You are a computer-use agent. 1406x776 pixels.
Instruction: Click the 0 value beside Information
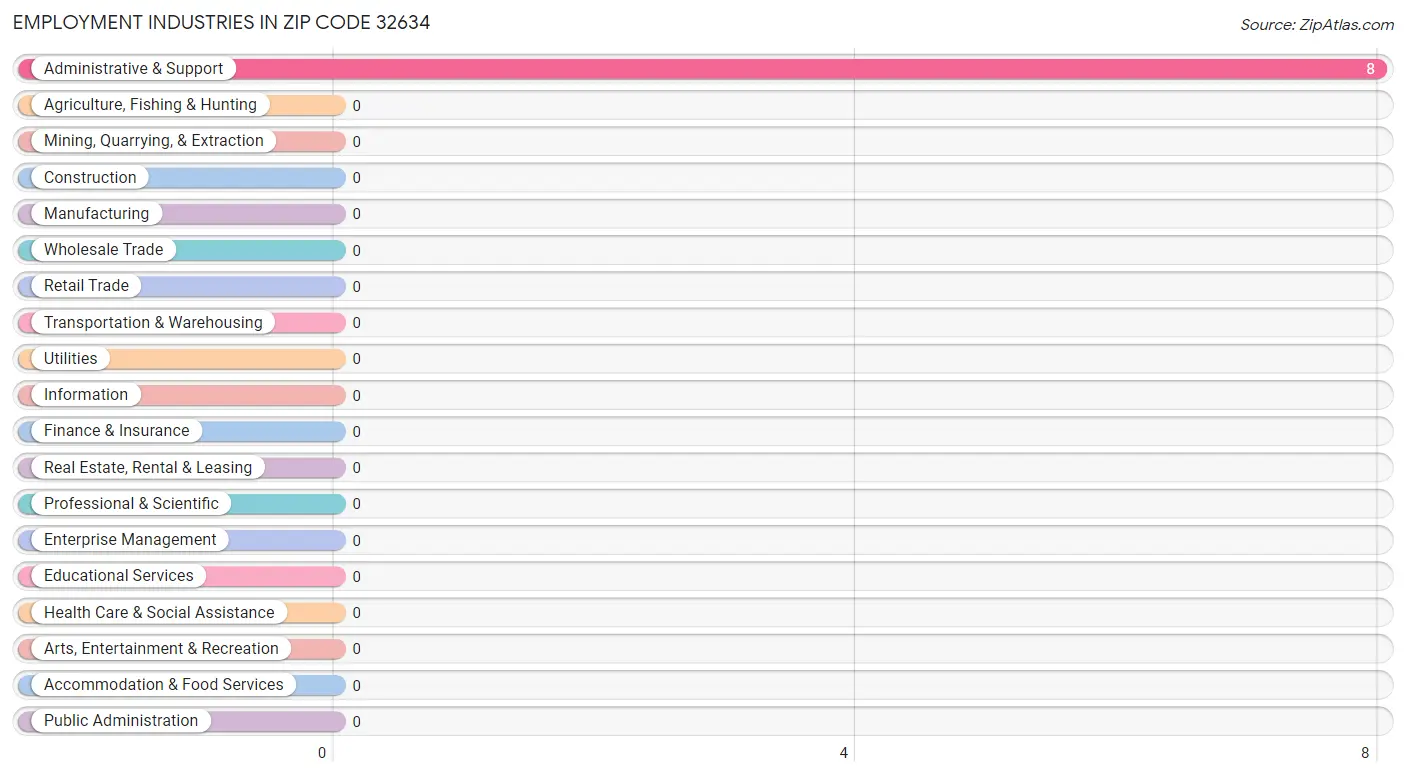(356, 396)
